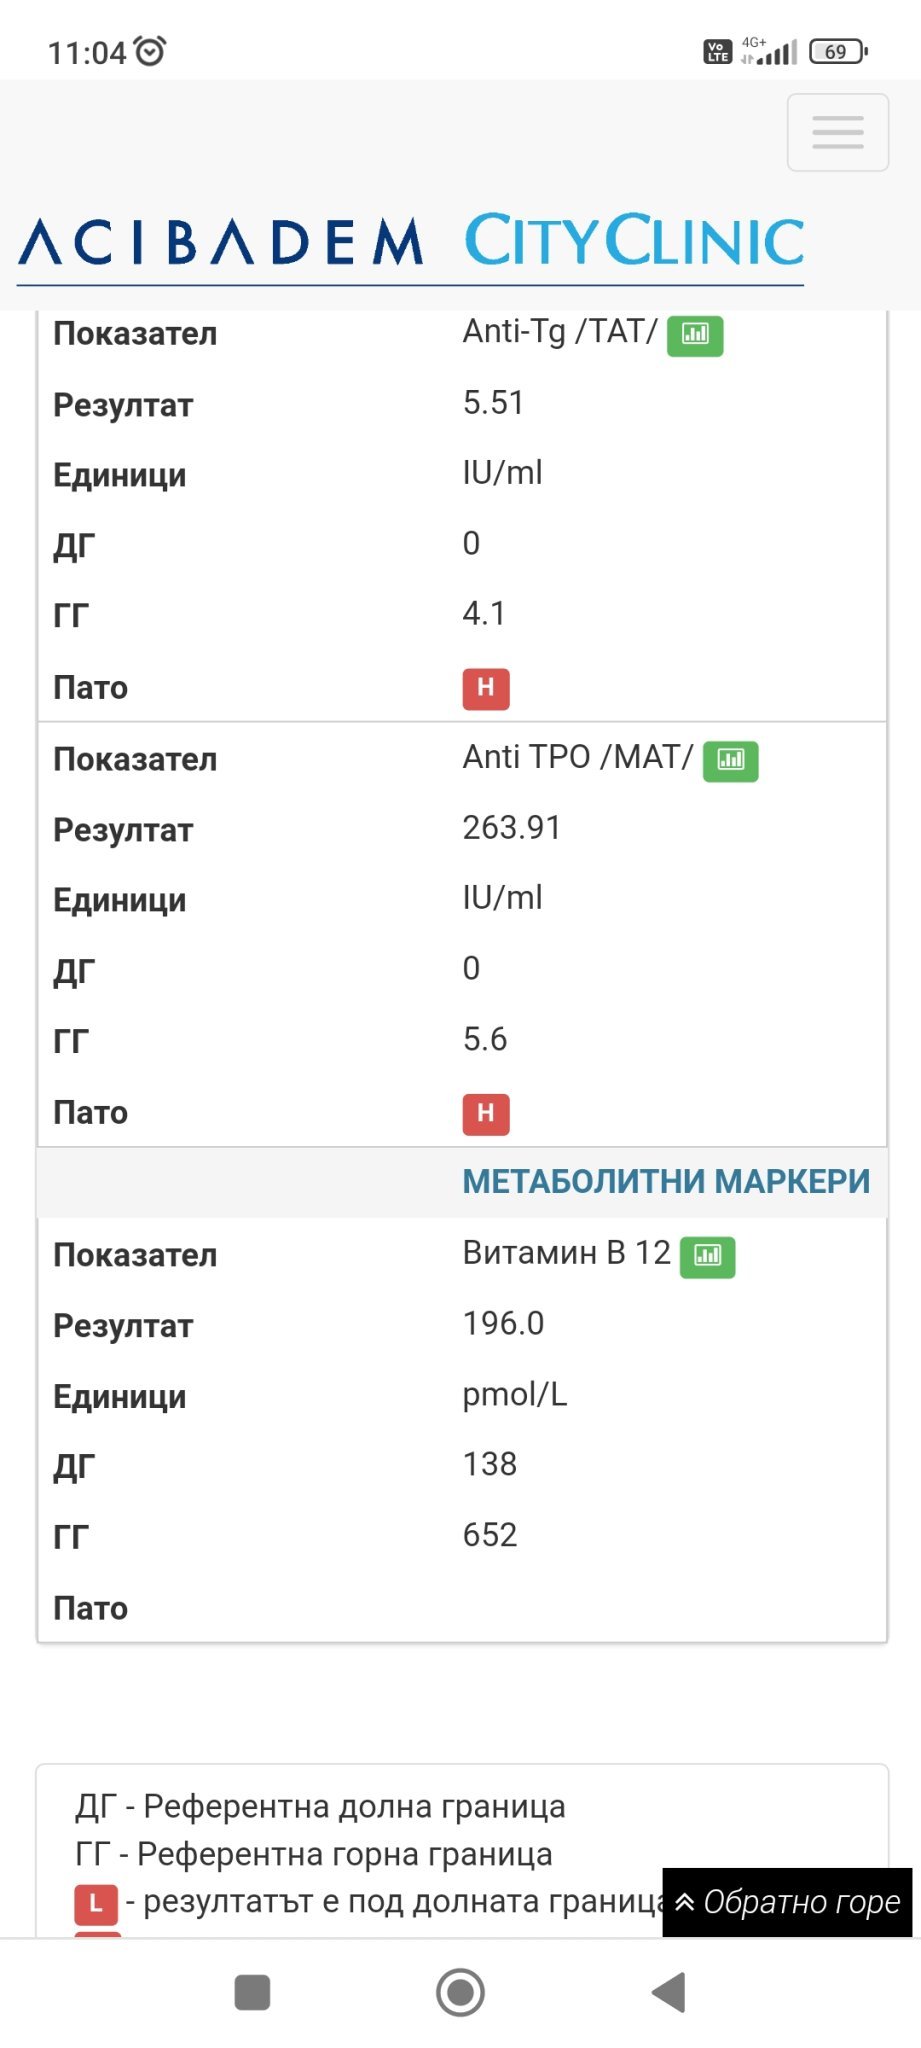Click the red L legend badge
This screenshot has width=921, height=2048.
click(96, 1903)
